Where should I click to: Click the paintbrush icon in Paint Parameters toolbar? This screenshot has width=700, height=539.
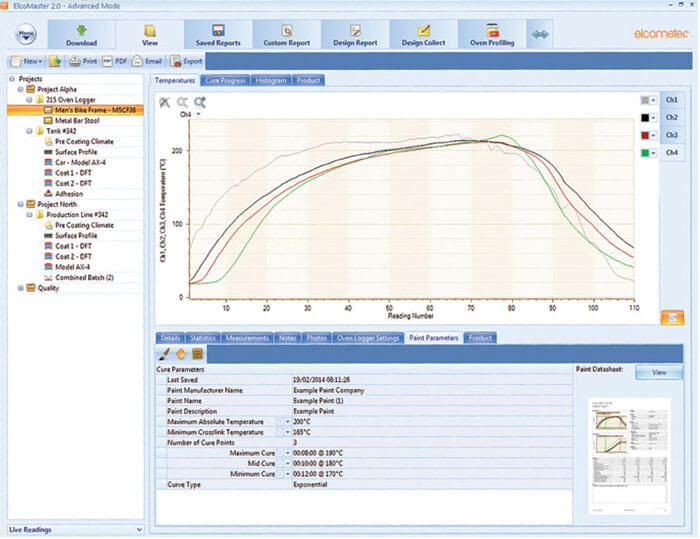[x=165, y=354]
